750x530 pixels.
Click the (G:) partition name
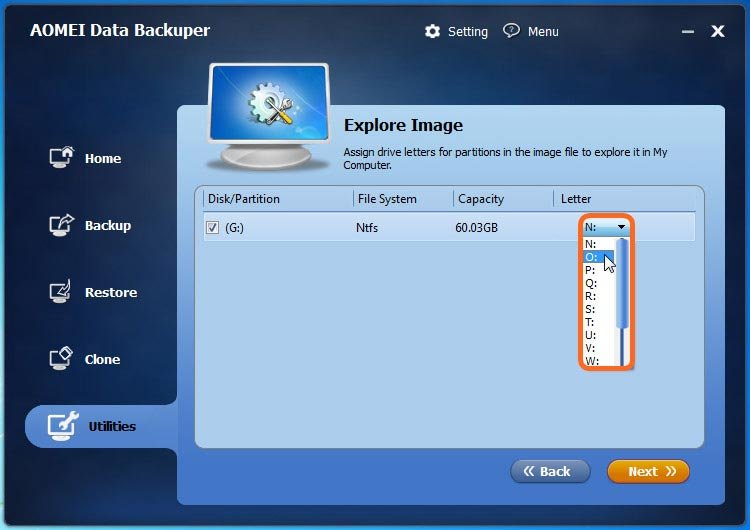tap(234, 228)
